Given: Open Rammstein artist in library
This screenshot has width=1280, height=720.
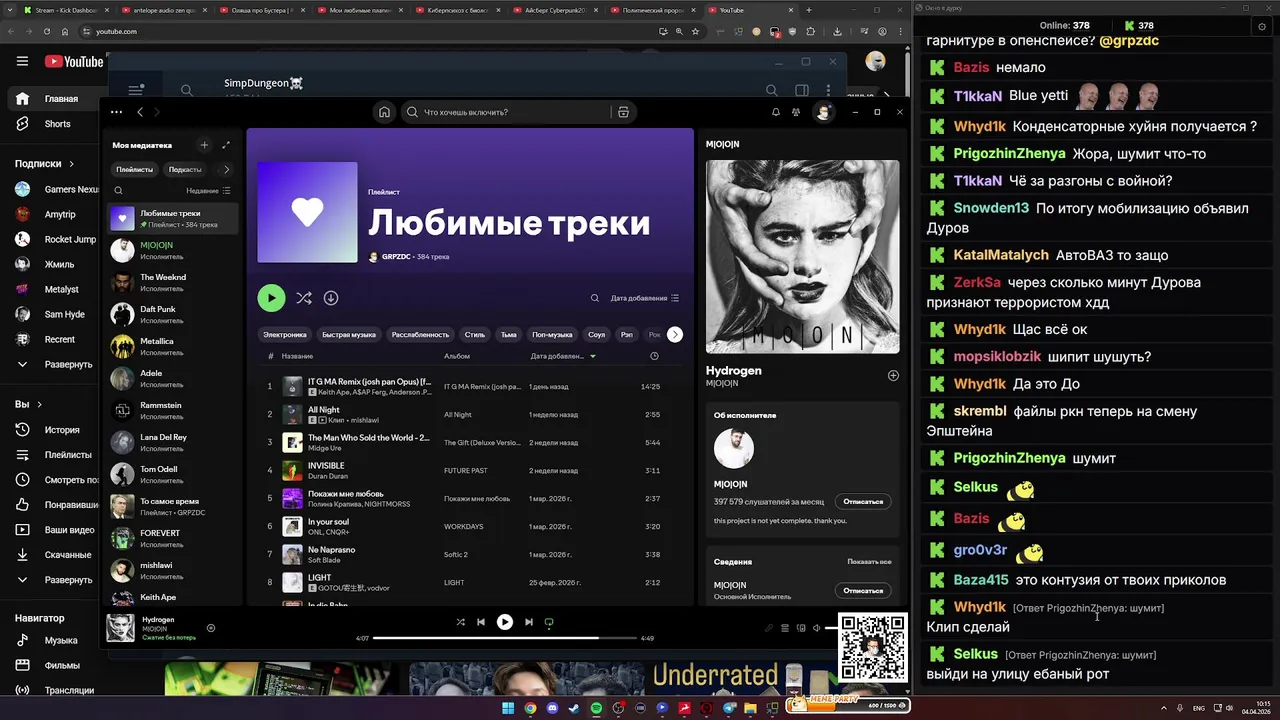Looking at the screenshot, I should pyautogui.click(x=173, y=410).
